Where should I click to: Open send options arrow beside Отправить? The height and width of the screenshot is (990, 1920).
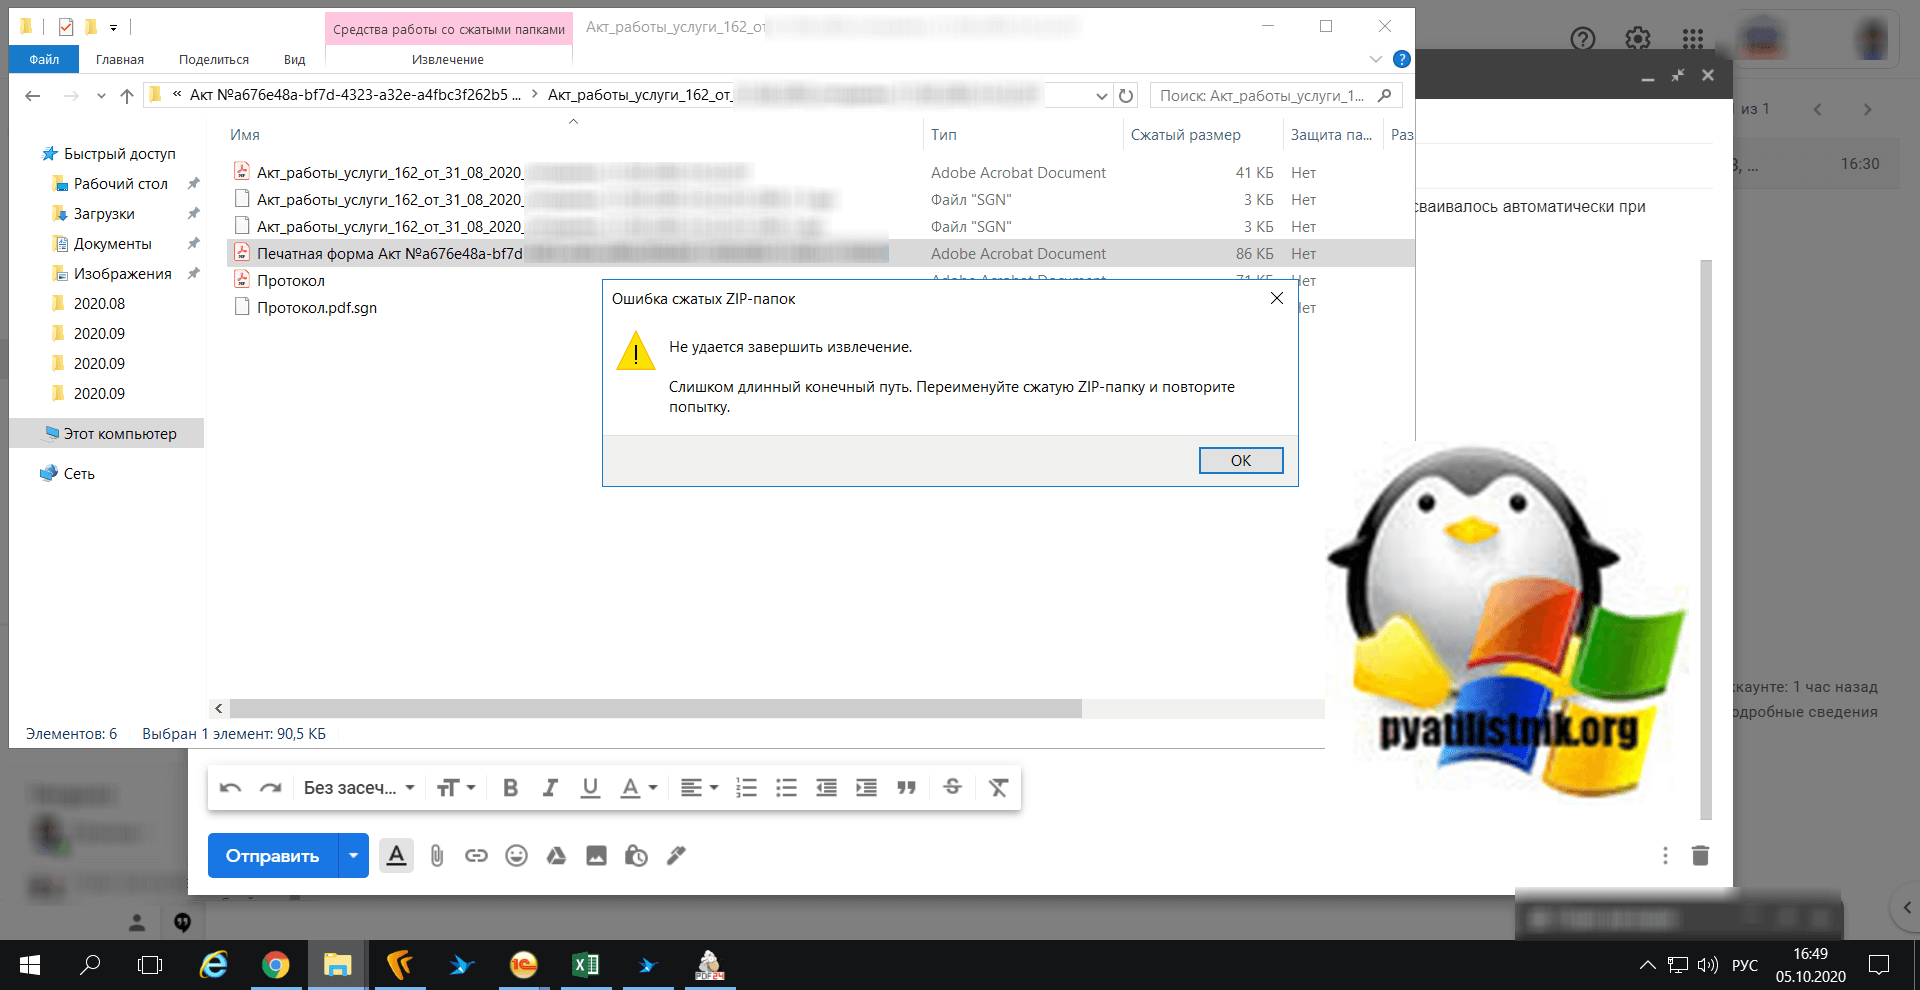(x=353, y=856)
